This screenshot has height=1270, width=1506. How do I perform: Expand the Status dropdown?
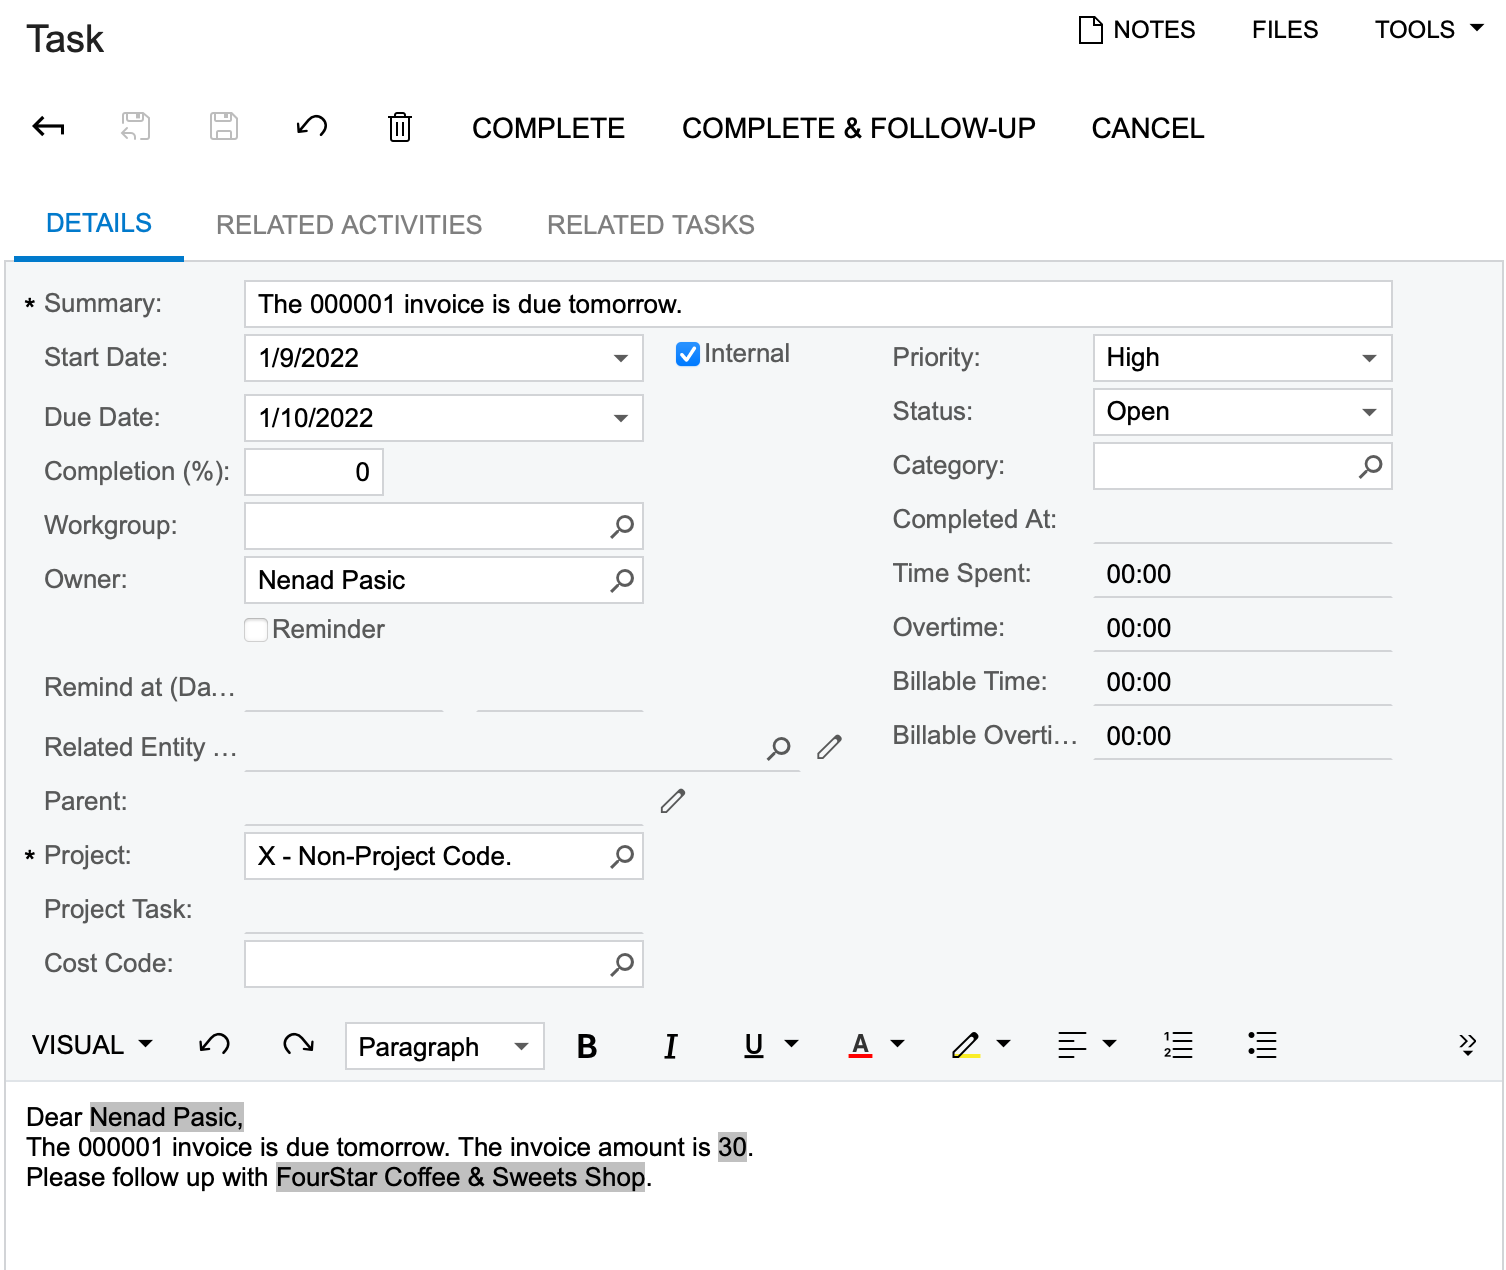(x=1369, y=412)
